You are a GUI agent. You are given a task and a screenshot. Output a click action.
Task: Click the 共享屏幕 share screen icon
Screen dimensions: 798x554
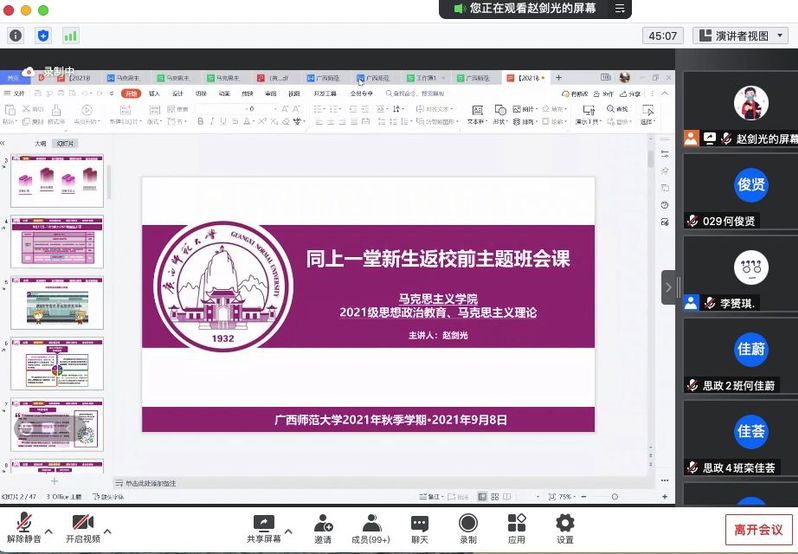tap(264, 522)
